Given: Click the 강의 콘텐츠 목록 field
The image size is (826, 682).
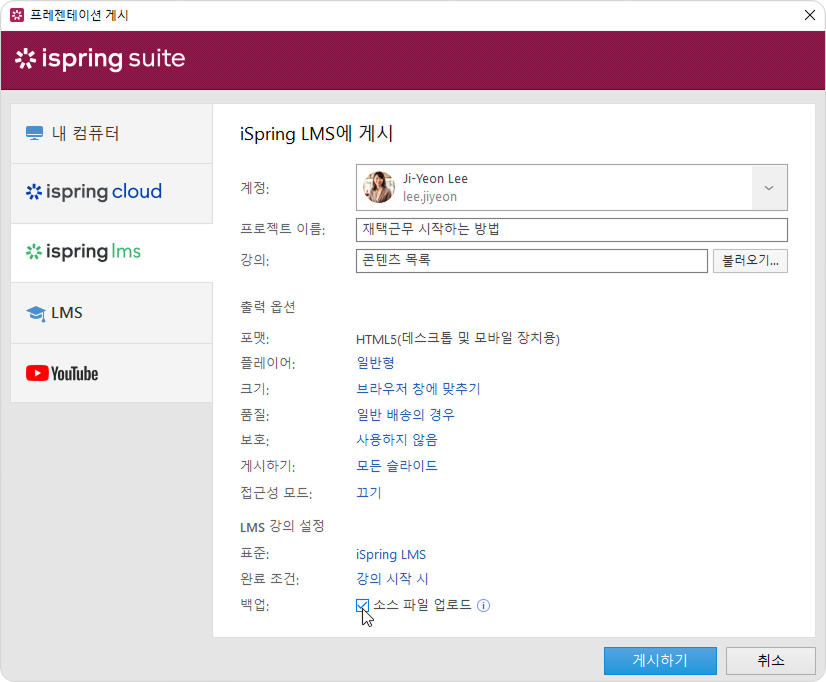Looking at the screenshot, I should coord(531,261).
